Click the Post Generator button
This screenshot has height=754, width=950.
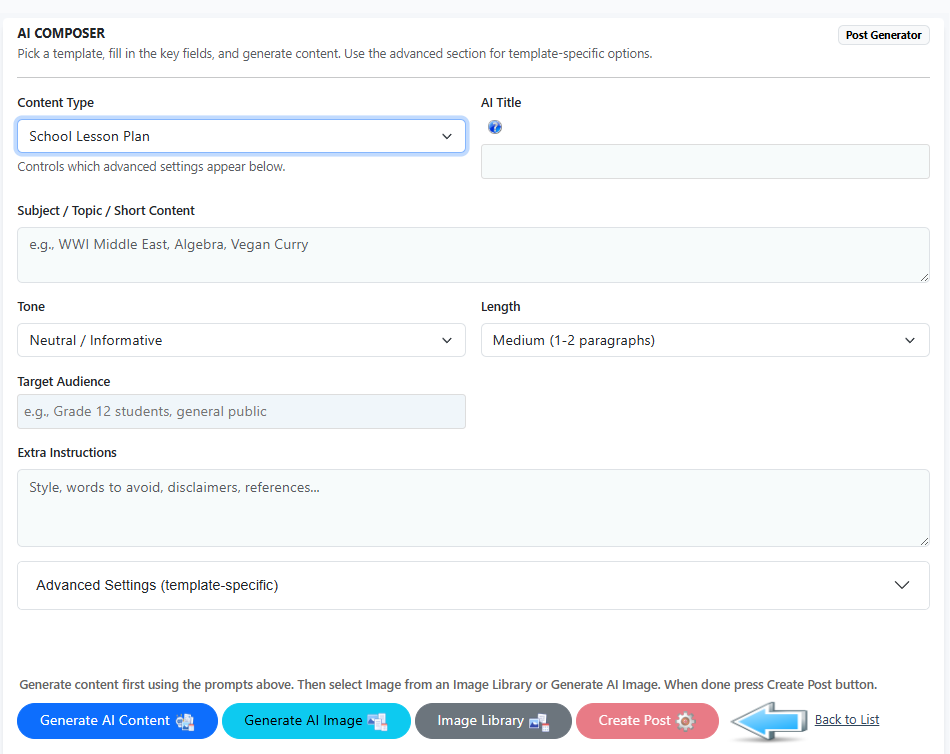tap(883, 35)
